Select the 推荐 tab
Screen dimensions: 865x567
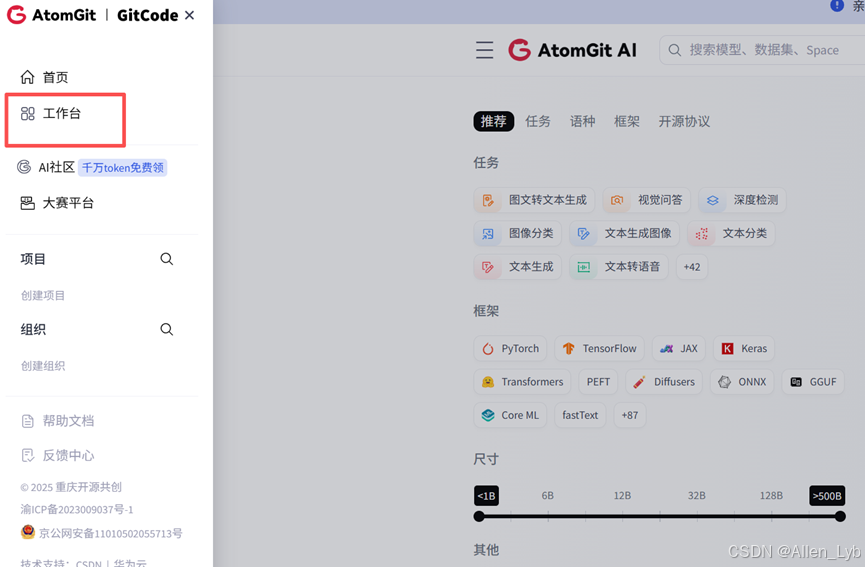(493, 121)
